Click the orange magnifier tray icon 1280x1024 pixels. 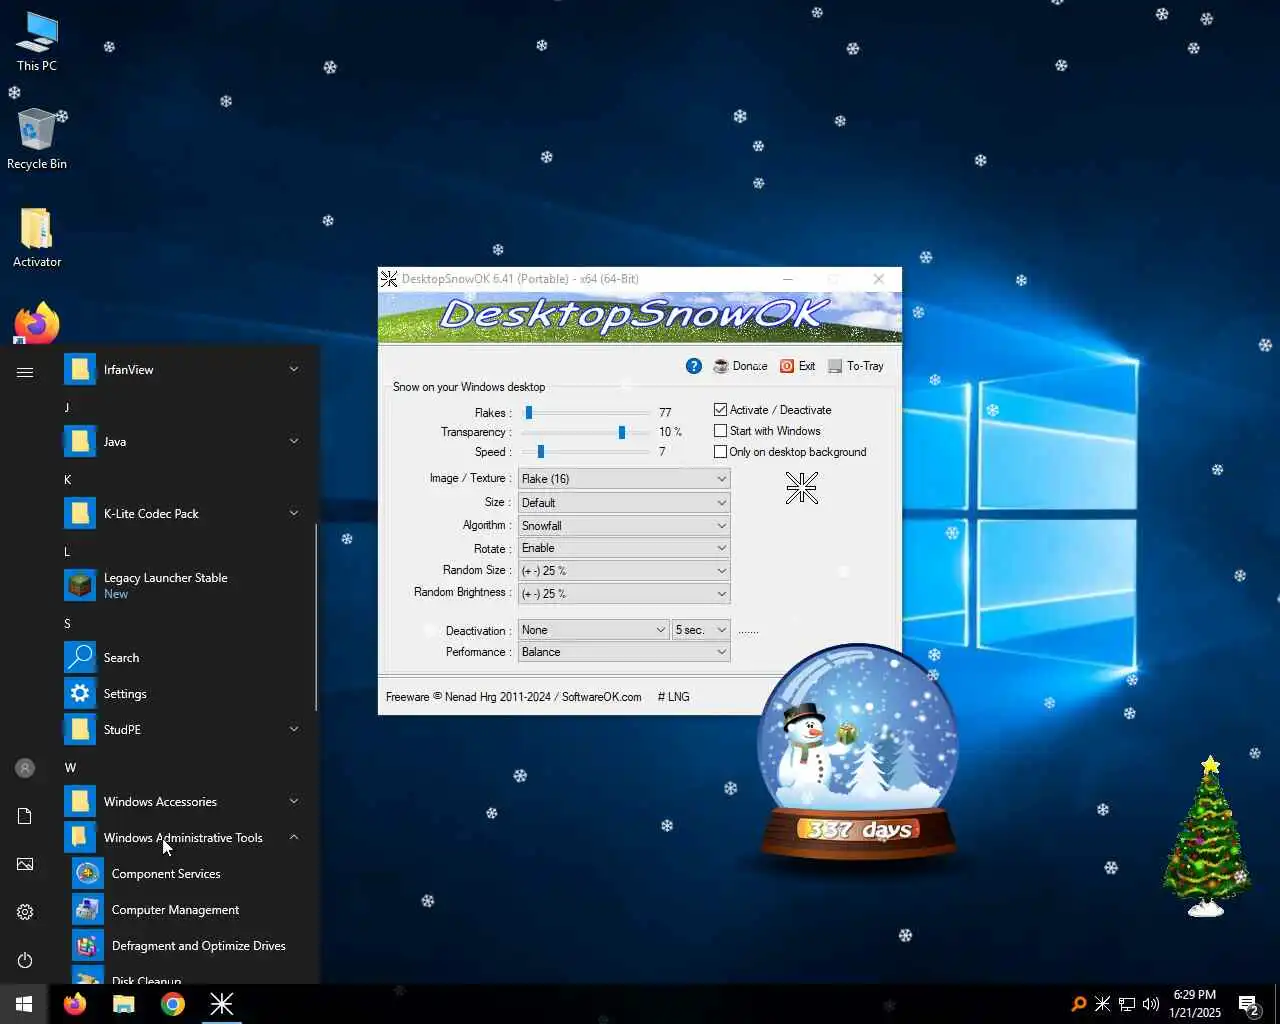pos(1078,1004)
